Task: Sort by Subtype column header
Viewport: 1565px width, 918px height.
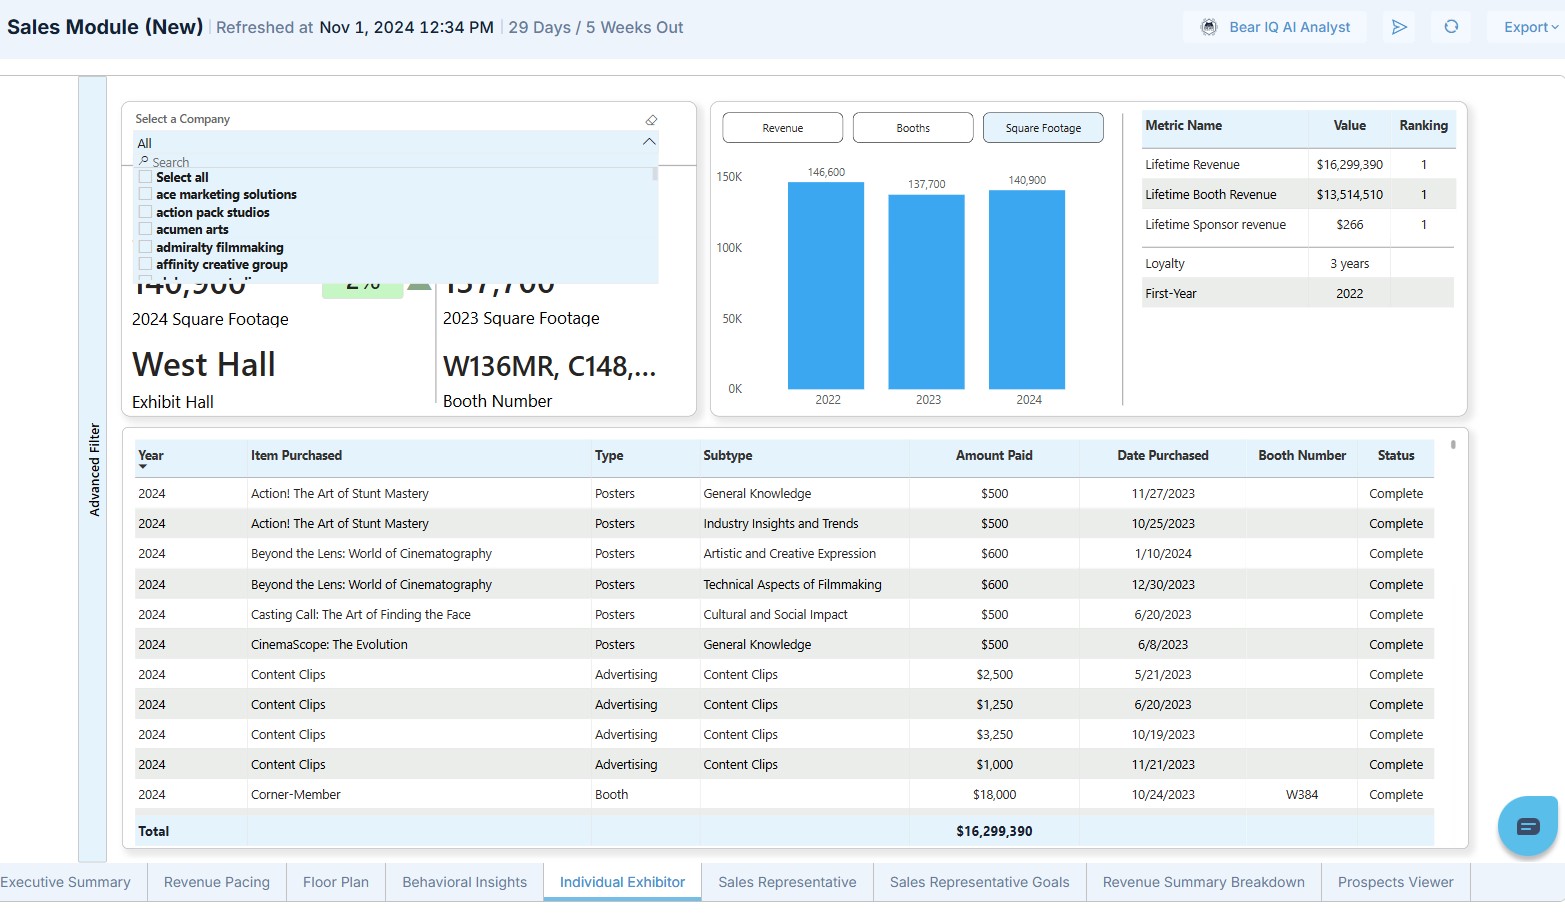Action: tap(728, 456)
